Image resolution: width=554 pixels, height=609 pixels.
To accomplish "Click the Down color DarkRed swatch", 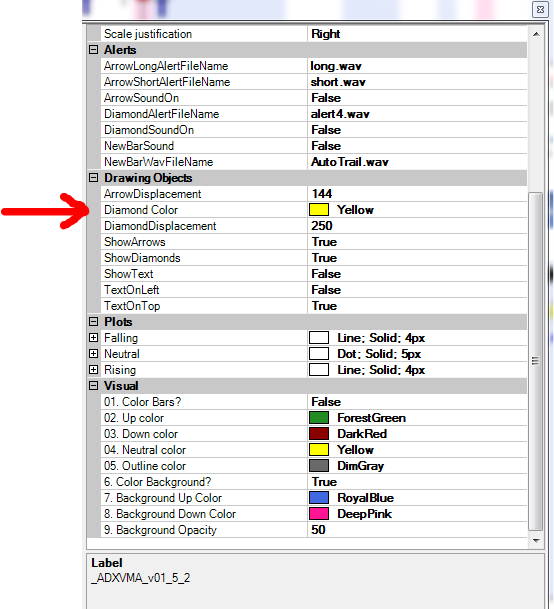I will [319, 433].
